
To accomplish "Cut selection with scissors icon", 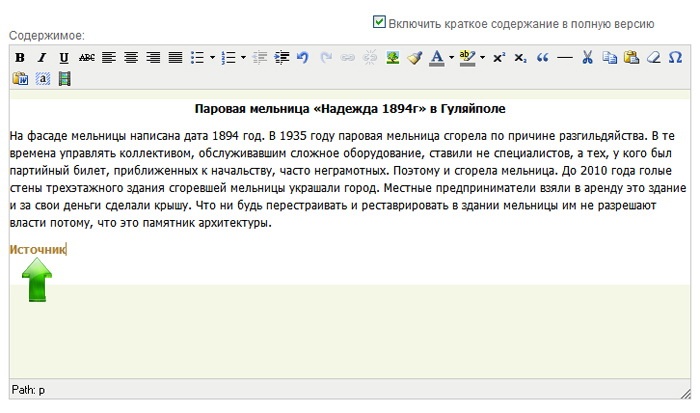I will click(588, 58).
